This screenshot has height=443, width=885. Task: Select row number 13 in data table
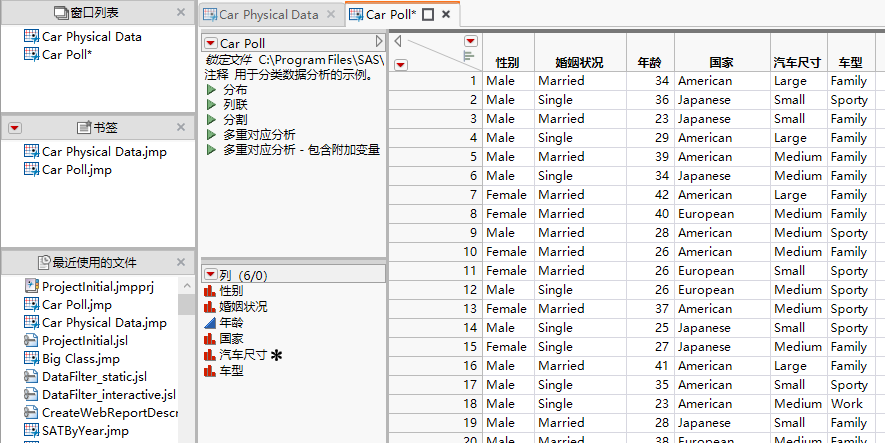click(435, 309)
